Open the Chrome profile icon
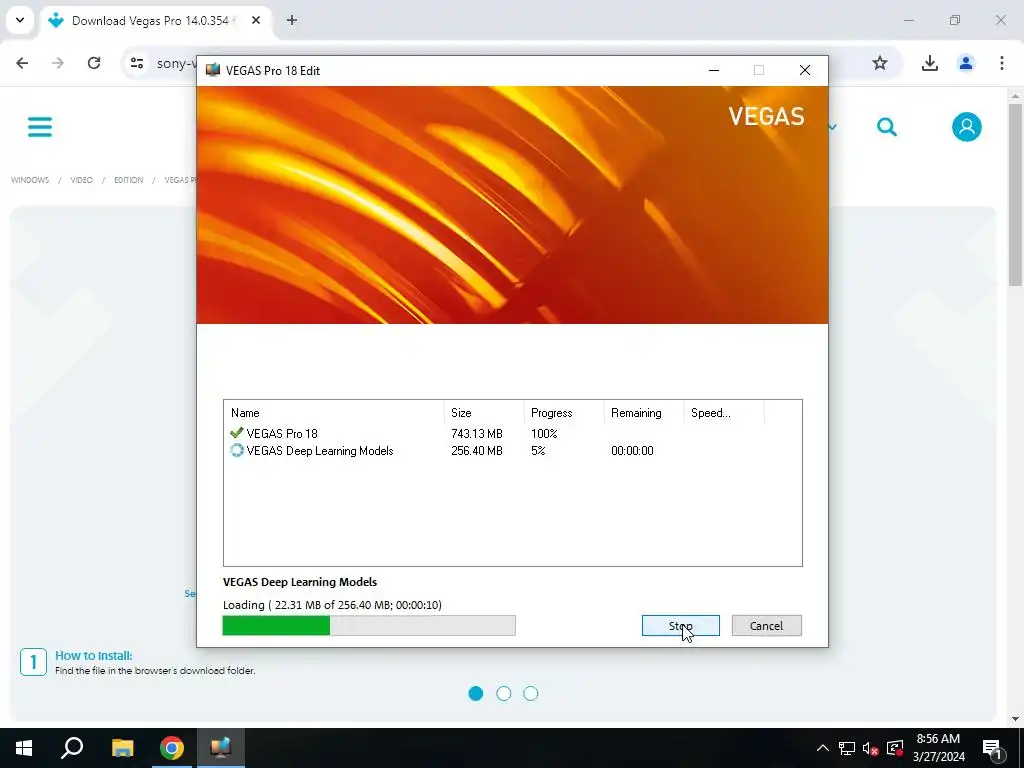Viewport: 1024px width, 768px height. [965, 63]
